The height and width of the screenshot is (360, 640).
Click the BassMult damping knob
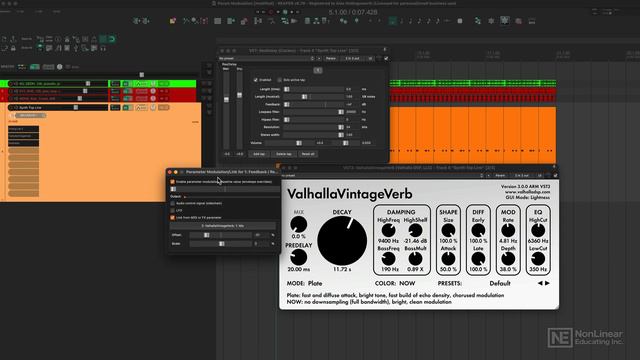(415, 258)
